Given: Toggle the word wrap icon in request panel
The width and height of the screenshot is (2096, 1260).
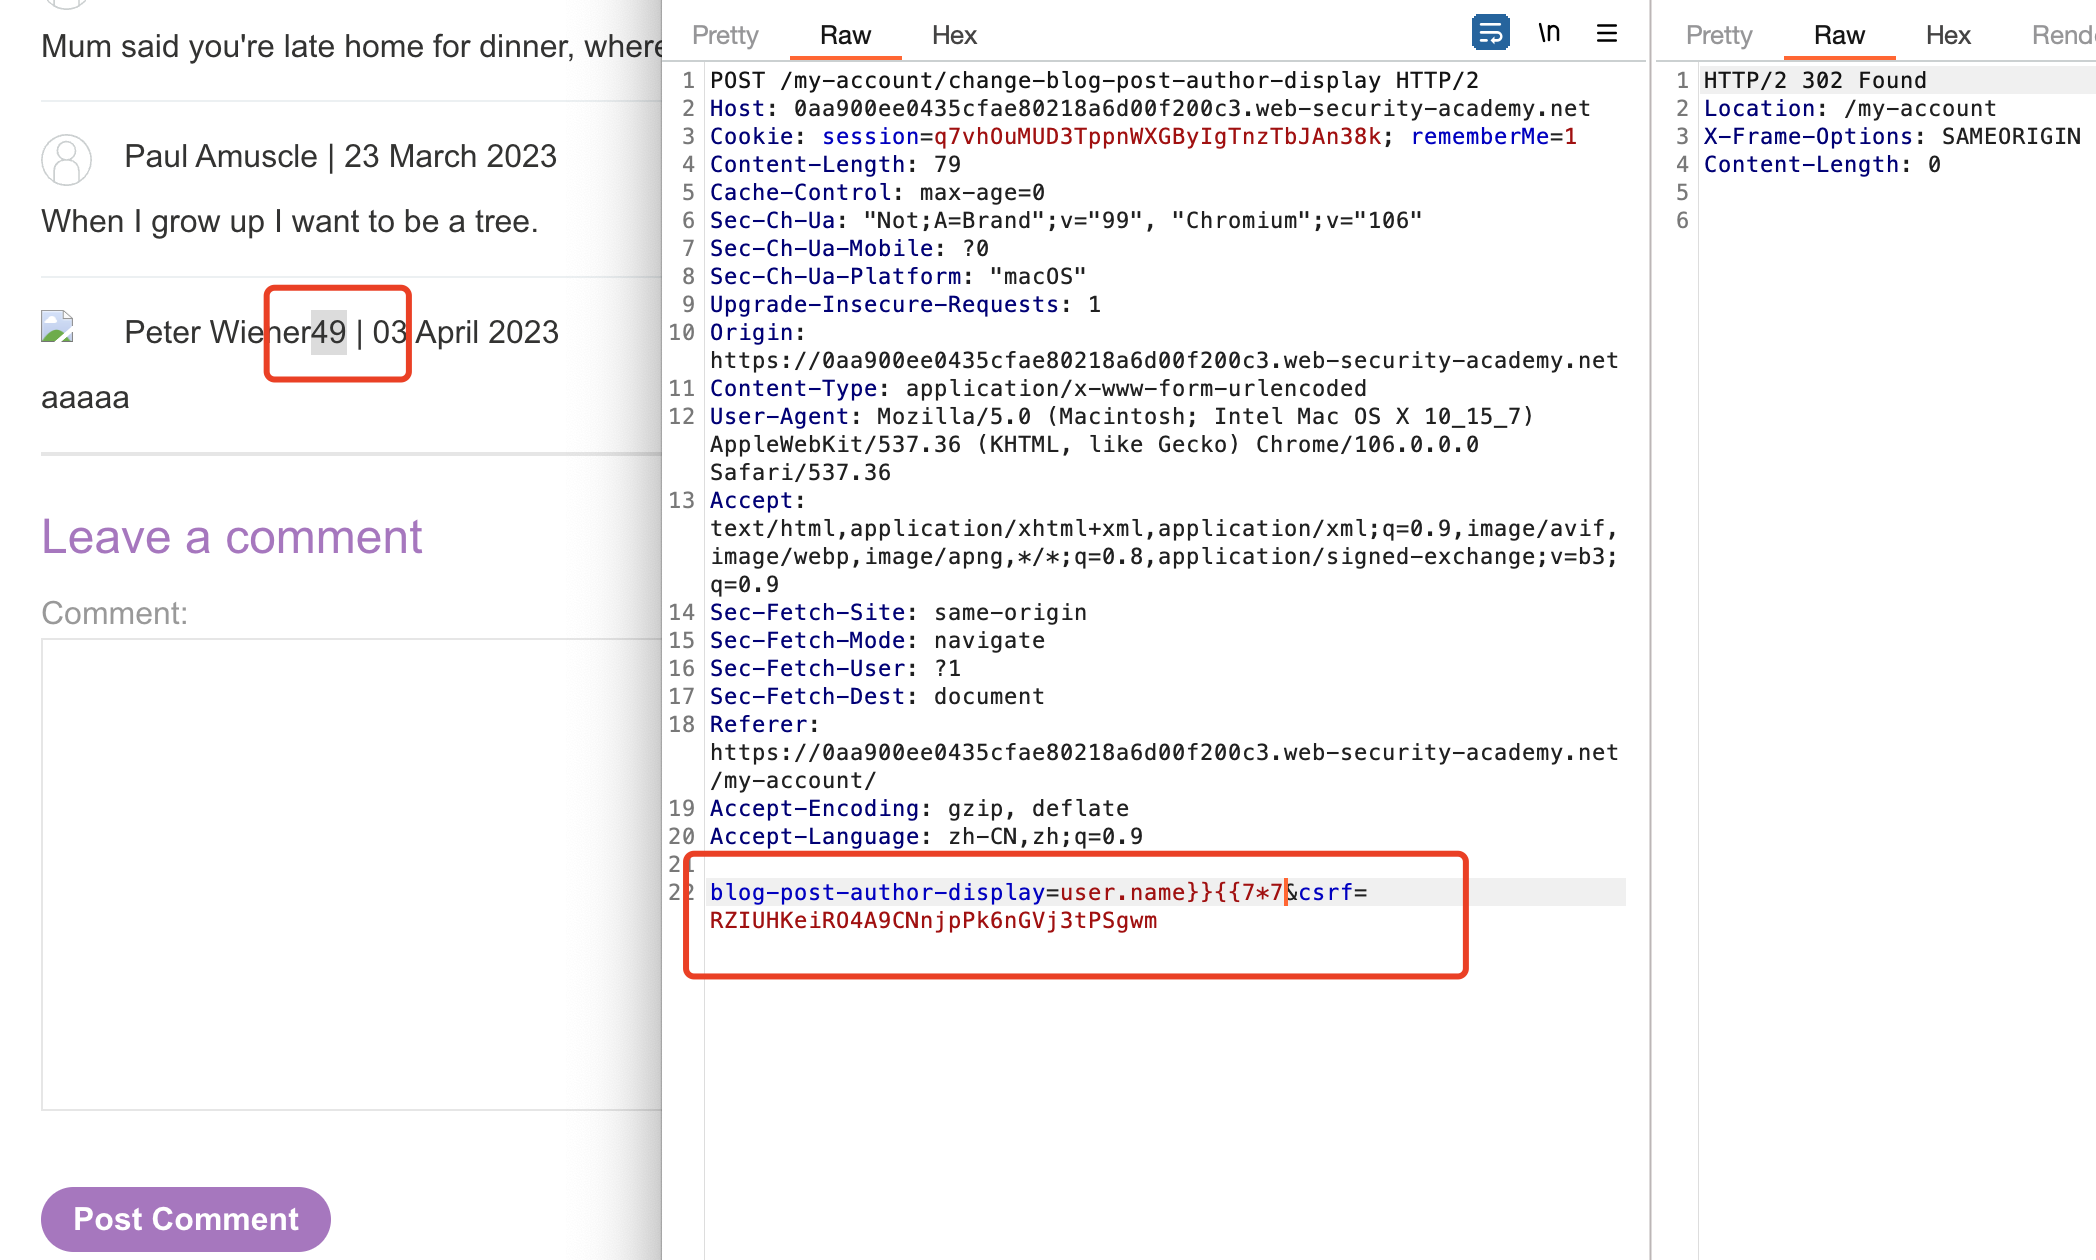Looking at the screenshot, I should coord(1490,33).
